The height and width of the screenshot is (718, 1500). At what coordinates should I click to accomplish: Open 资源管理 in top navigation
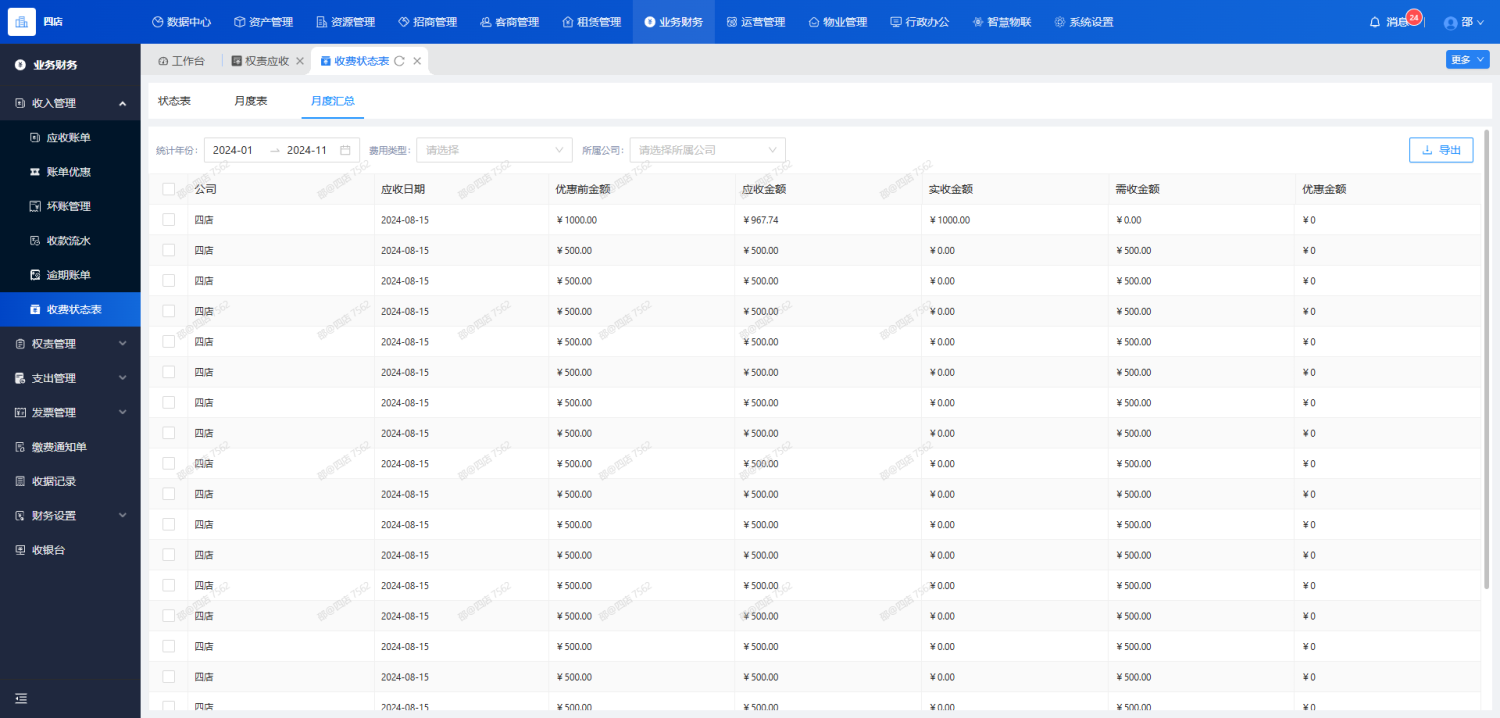[345, 22]
